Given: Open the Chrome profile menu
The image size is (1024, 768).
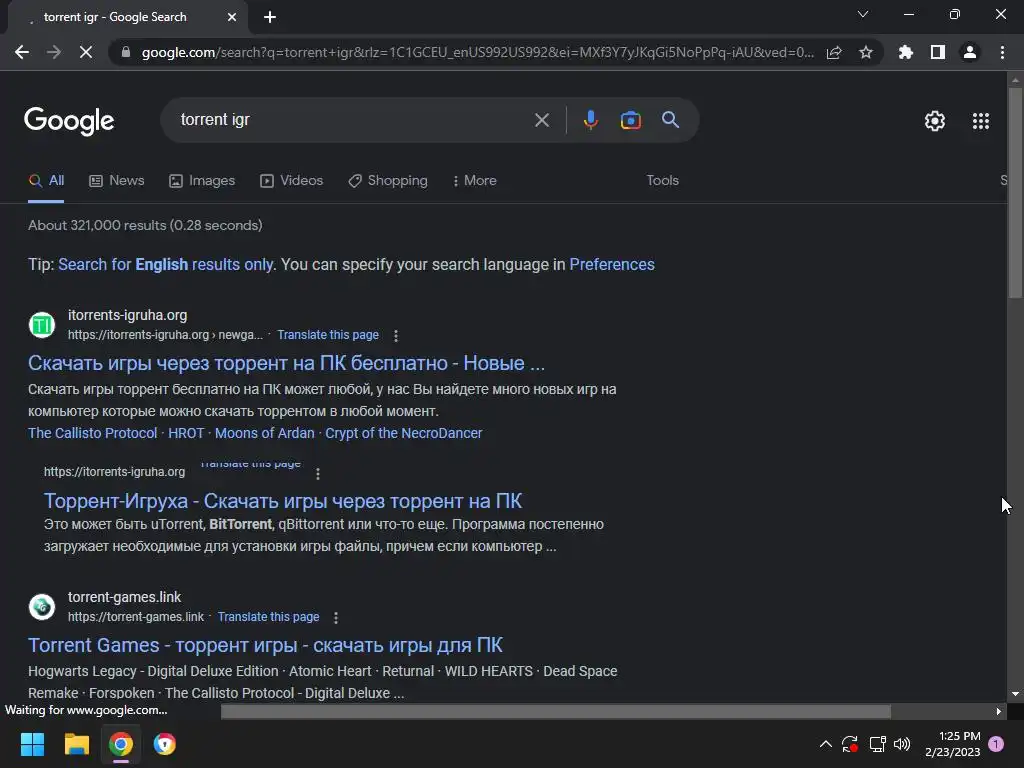Looking at the screenshot, I should pyautogui.click(x=970, y=52).
